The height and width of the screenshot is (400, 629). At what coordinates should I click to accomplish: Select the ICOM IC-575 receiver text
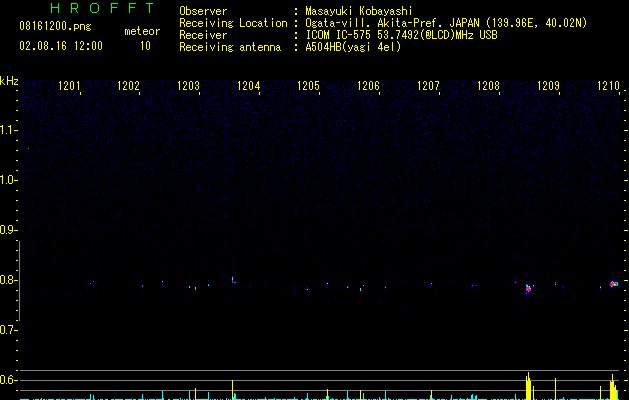401,35
